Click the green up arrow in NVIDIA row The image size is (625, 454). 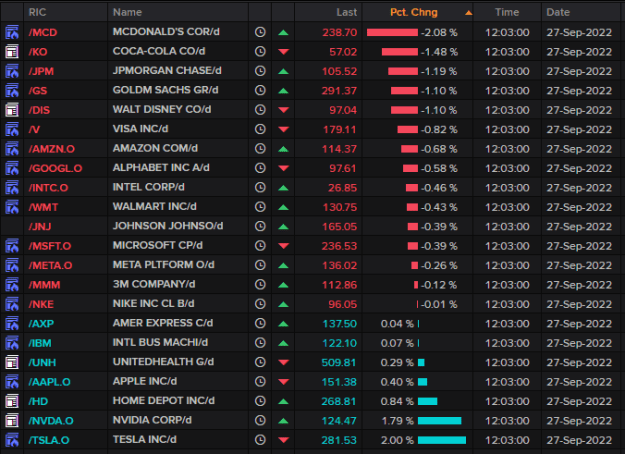tap(283, 421)
